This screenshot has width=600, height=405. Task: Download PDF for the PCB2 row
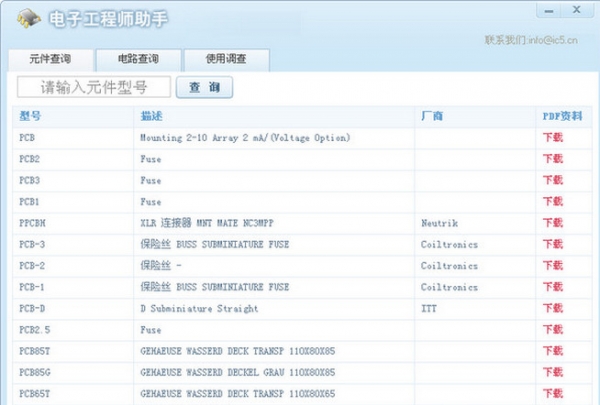point(553,159)
